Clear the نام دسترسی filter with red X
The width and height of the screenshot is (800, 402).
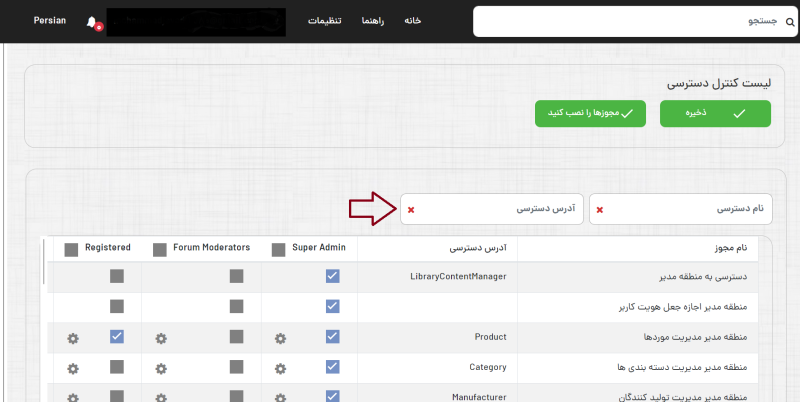tap(600, 210)
